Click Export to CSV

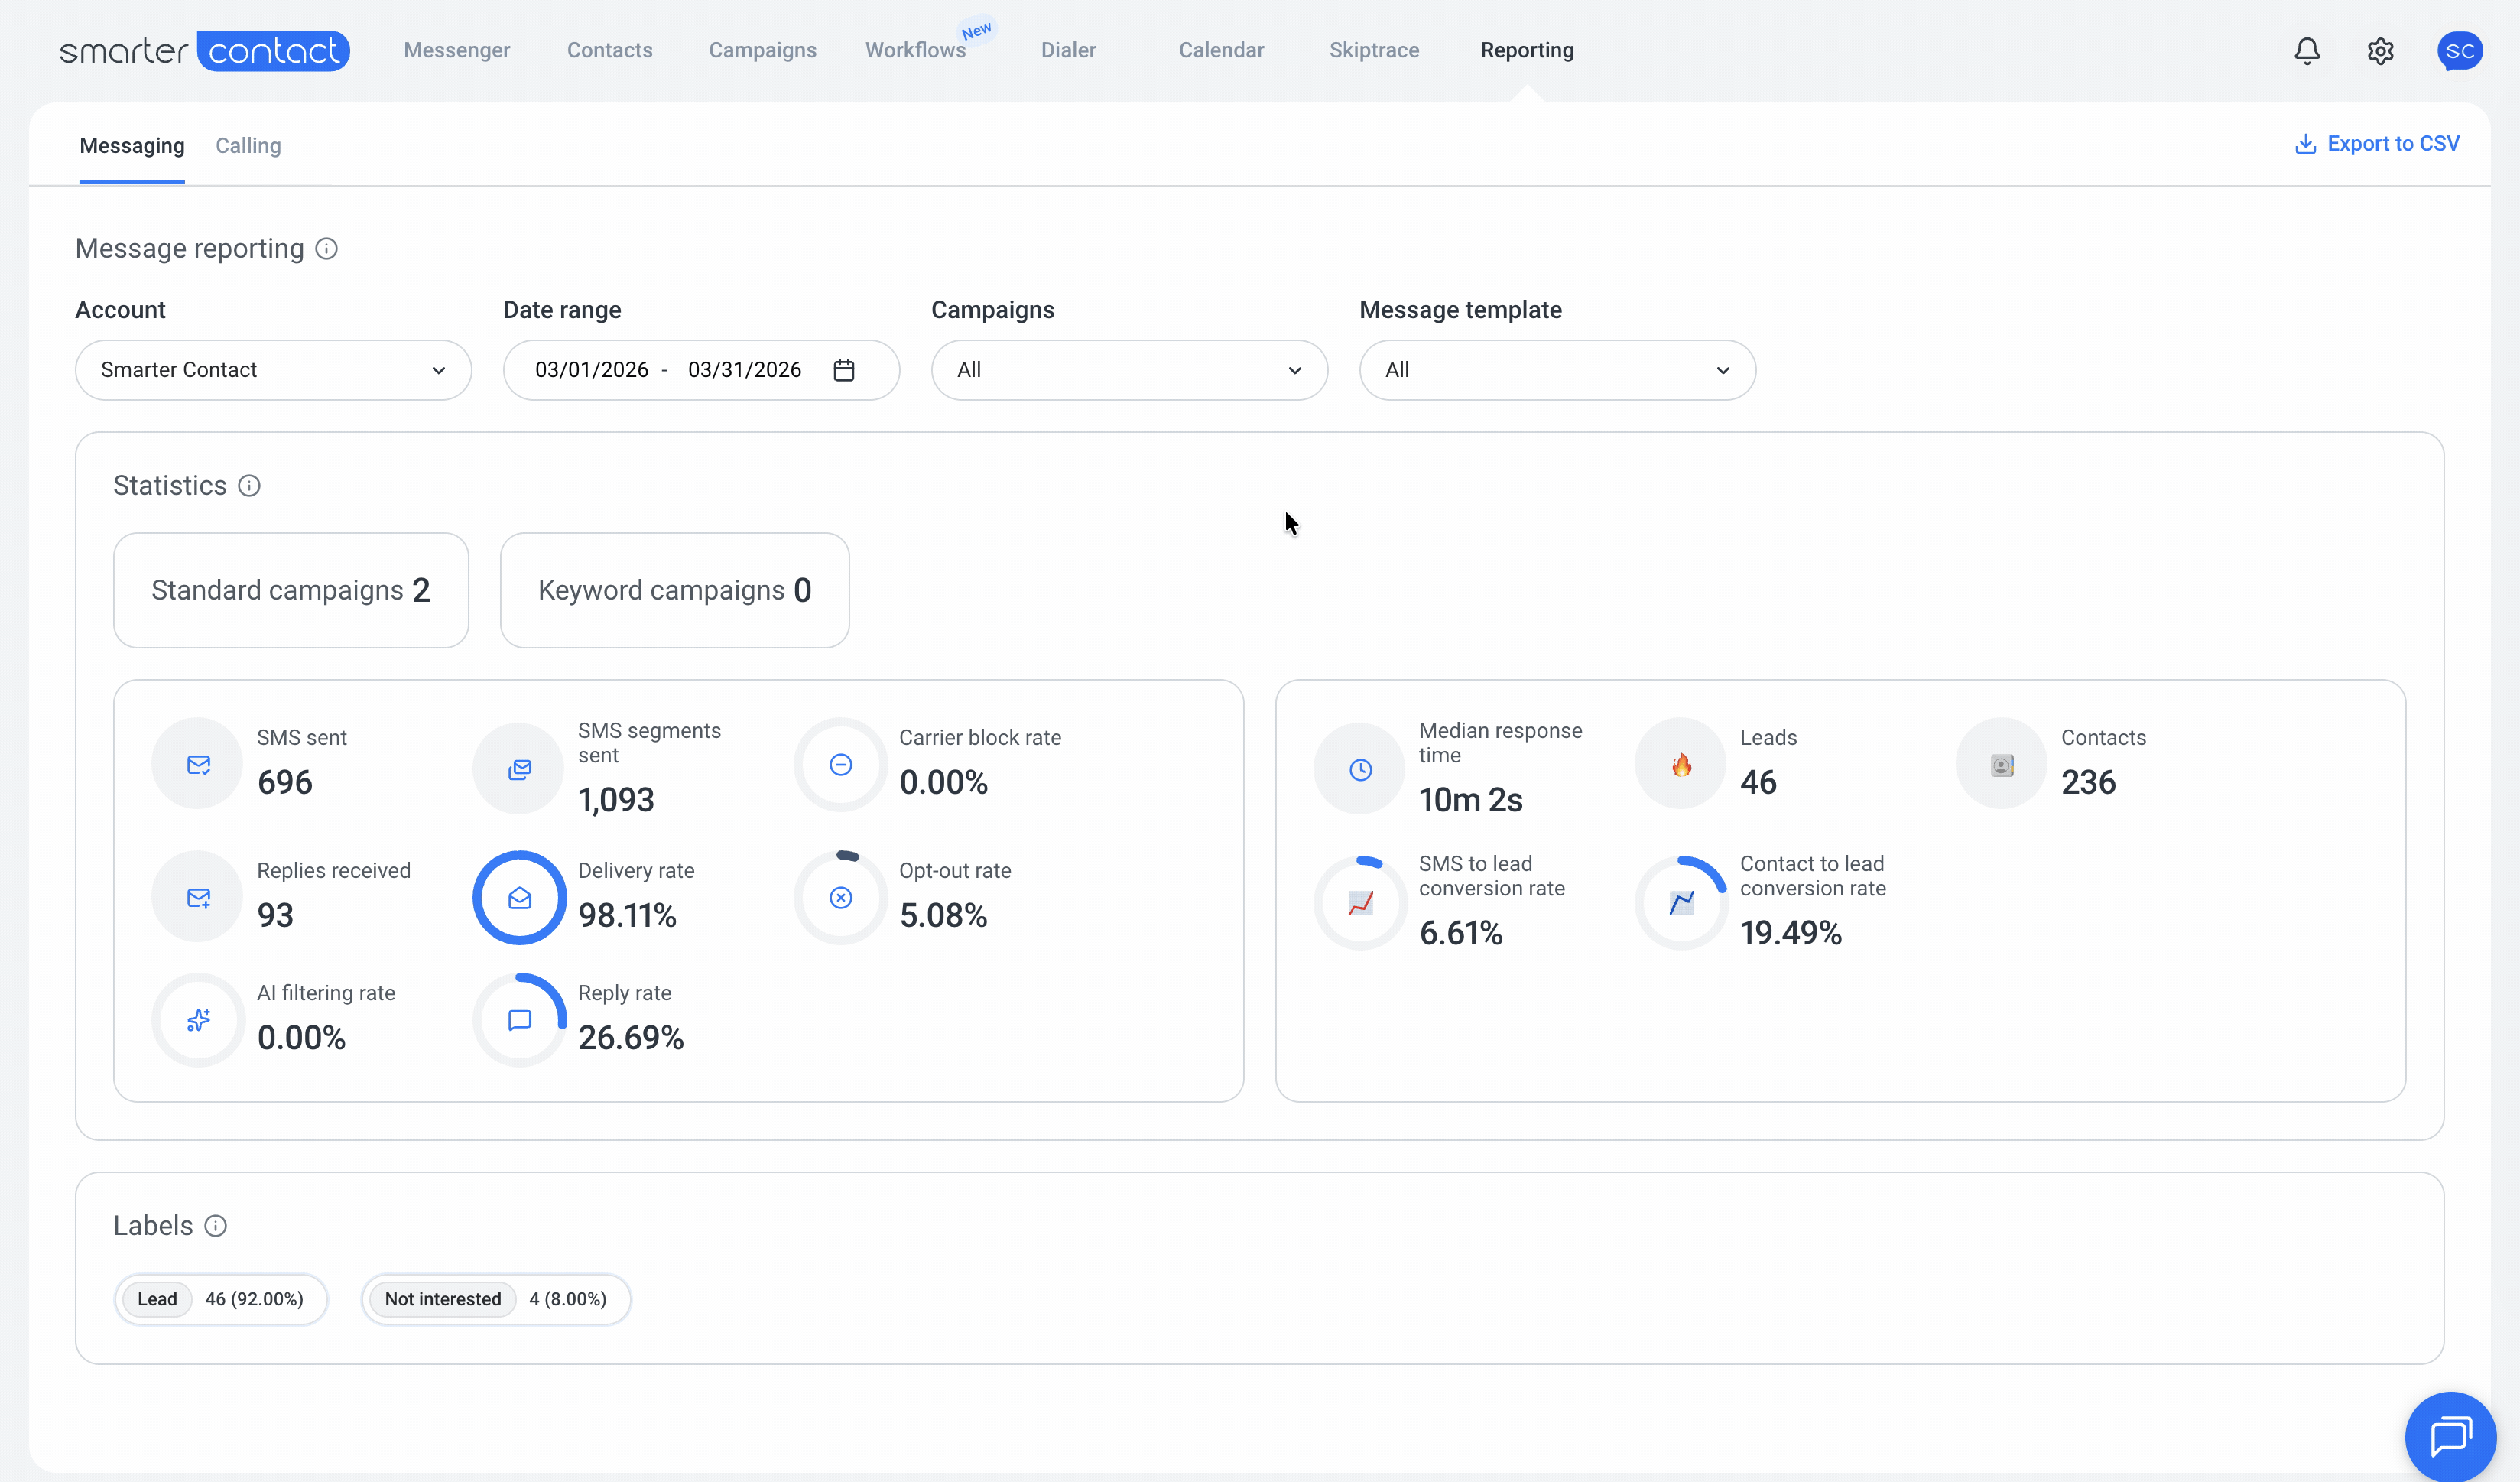pyautogui.click(x=2376, y=144)
